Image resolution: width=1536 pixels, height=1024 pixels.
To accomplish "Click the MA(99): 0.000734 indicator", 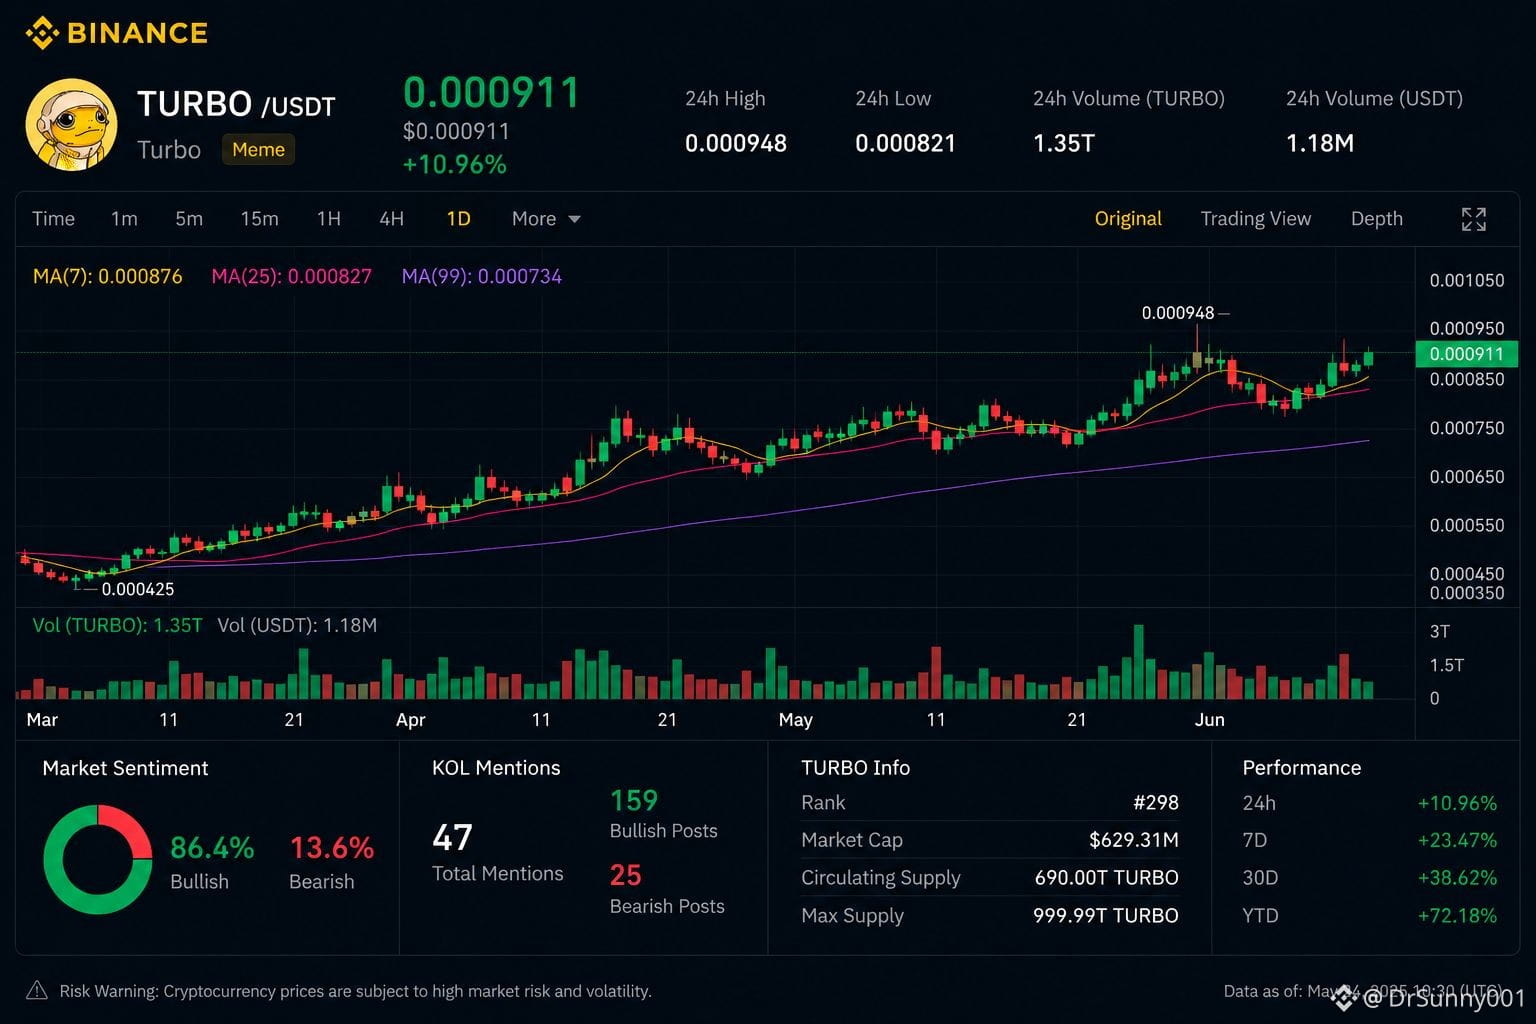I will (x=481, y=276).
